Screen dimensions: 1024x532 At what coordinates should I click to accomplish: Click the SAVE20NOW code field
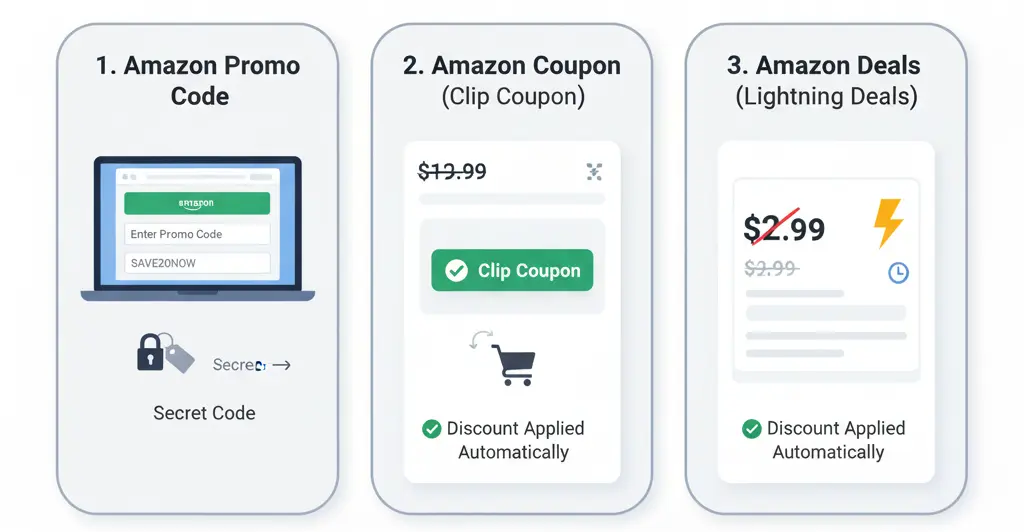click(x=197, y=263)
